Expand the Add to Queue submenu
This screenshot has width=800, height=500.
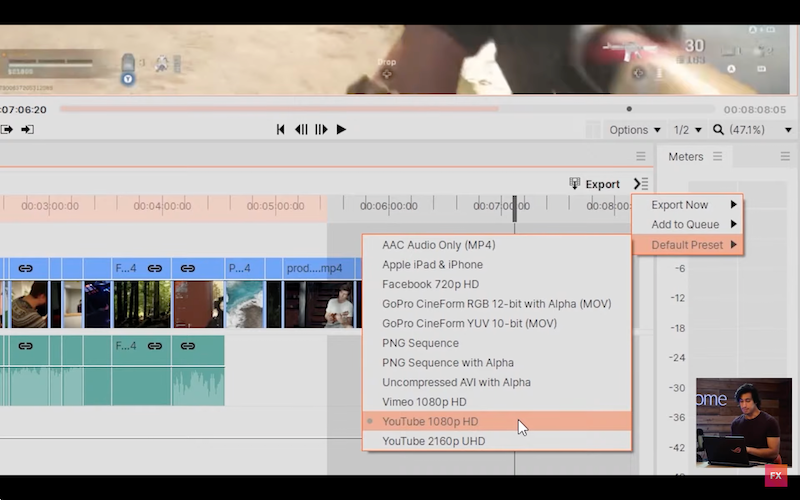pos(687,224)
